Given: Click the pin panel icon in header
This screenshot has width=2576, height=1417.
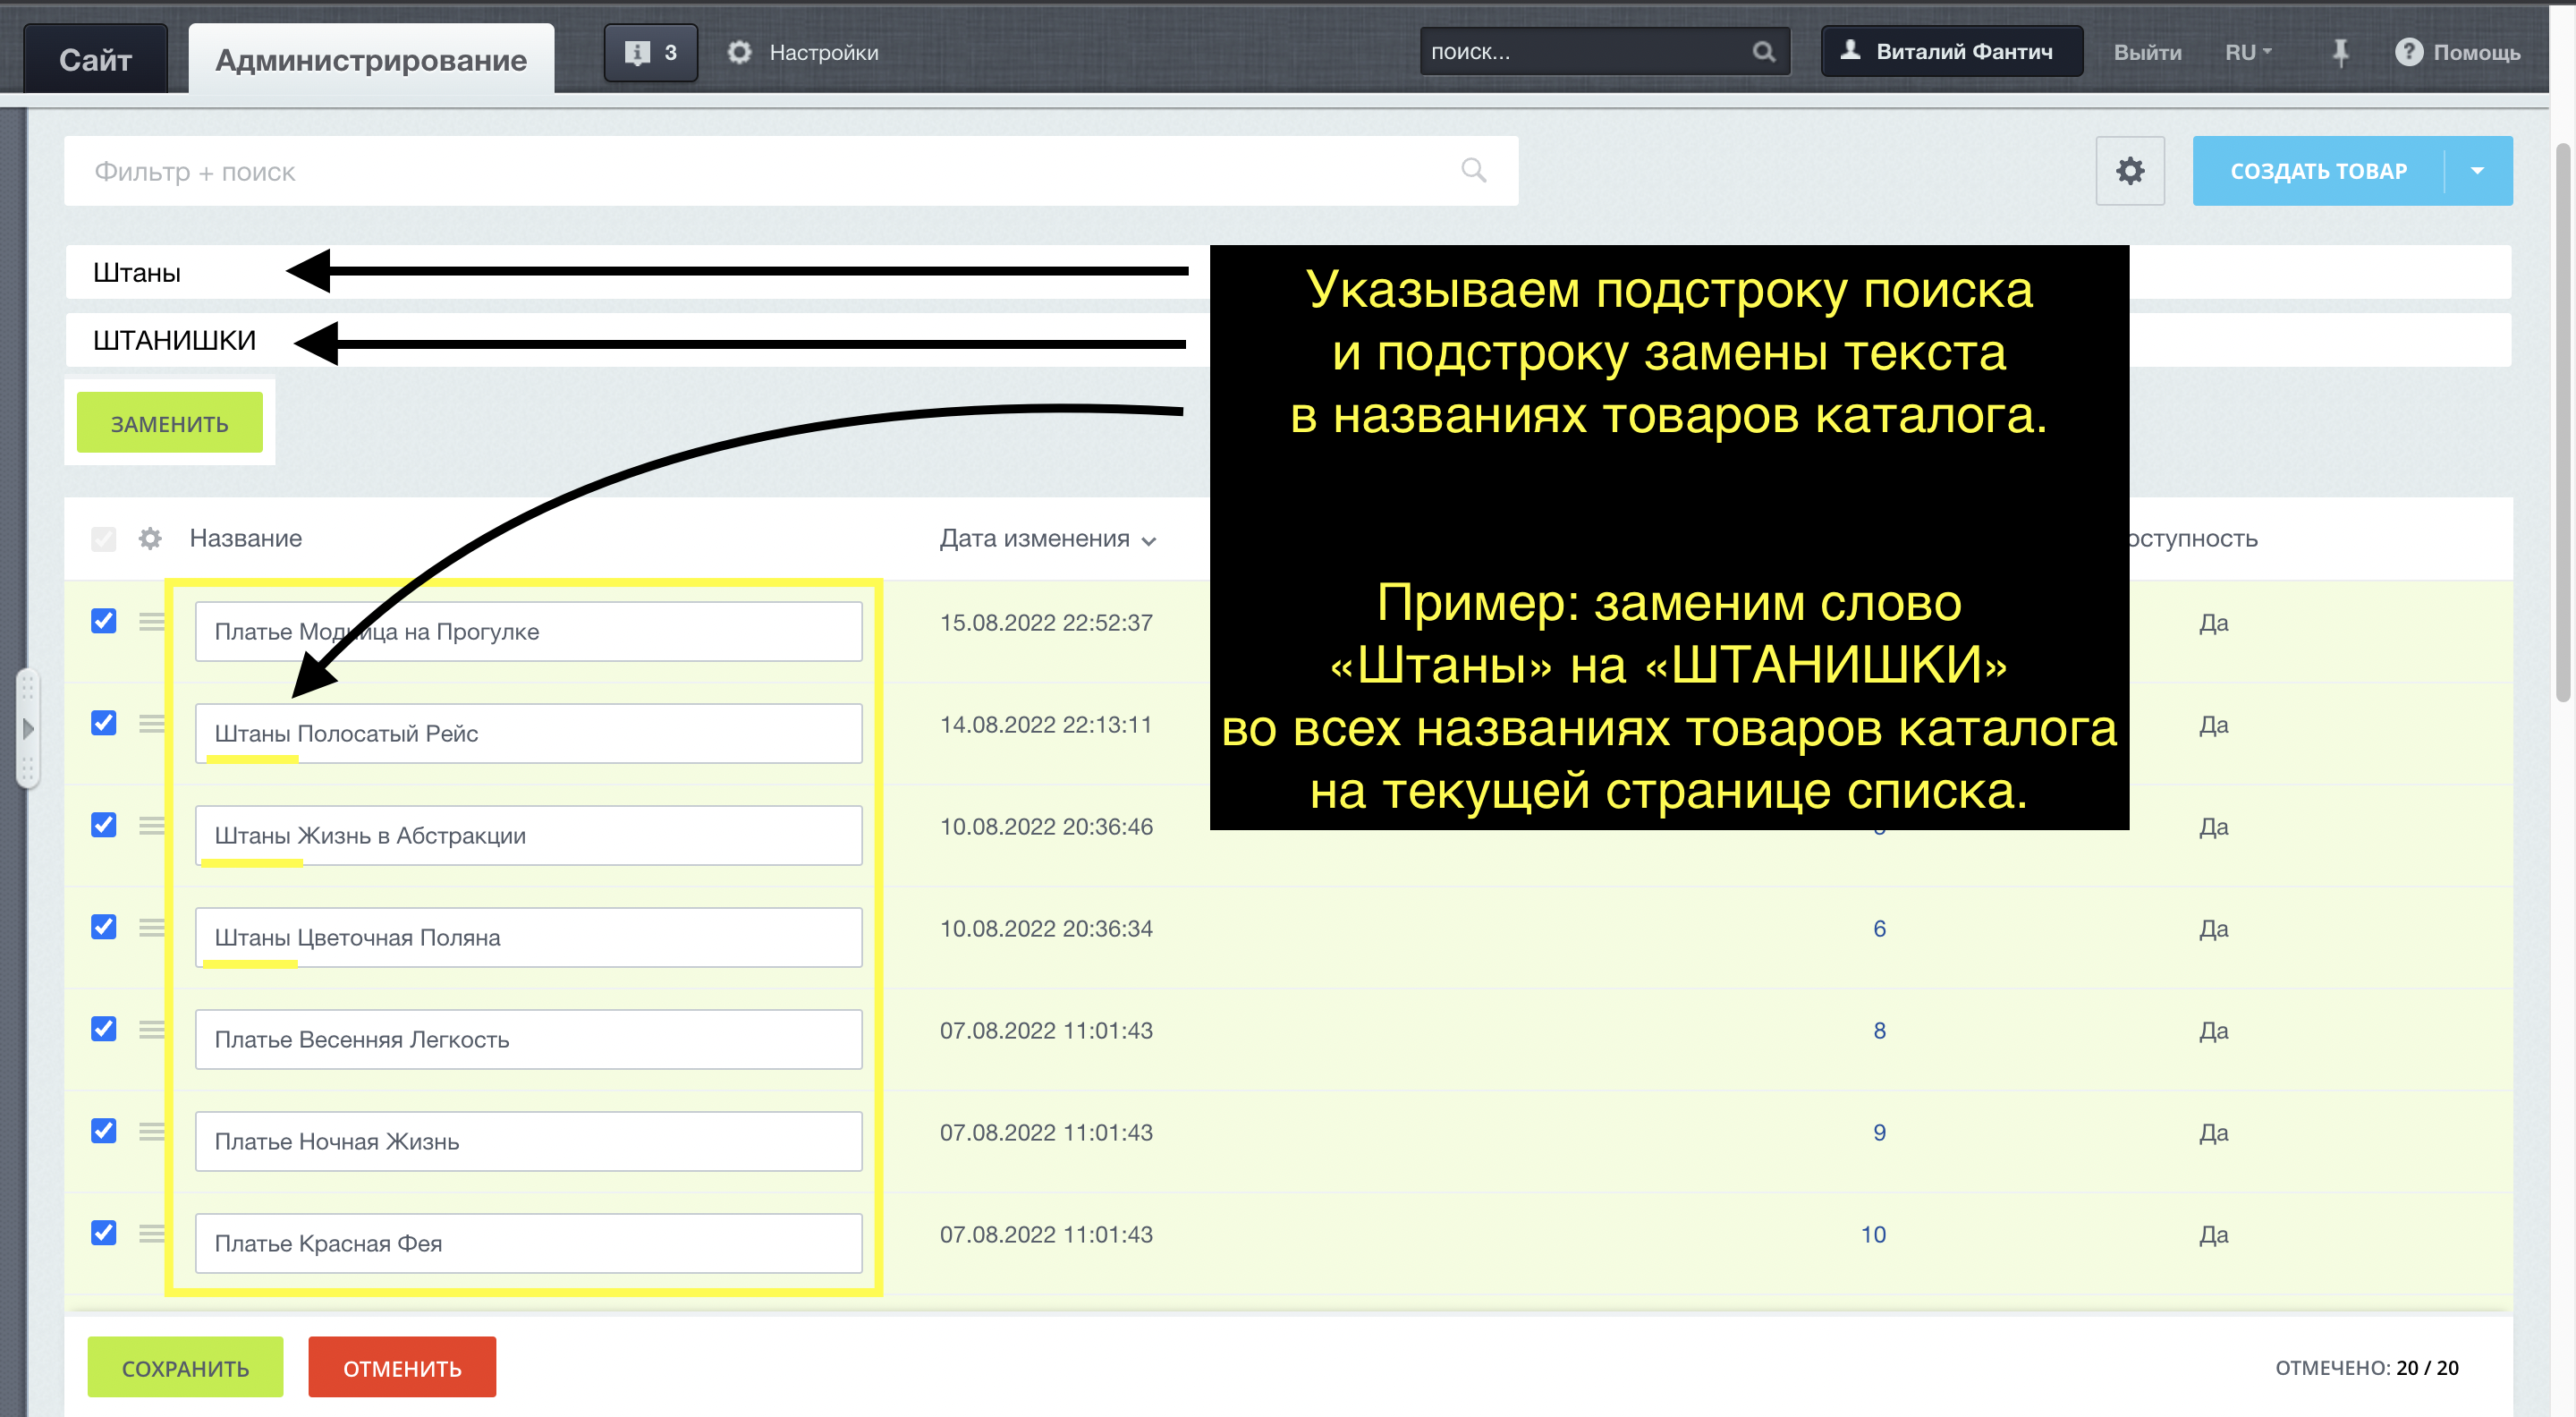Looking at the screenshot, I should coord(2340,52).
